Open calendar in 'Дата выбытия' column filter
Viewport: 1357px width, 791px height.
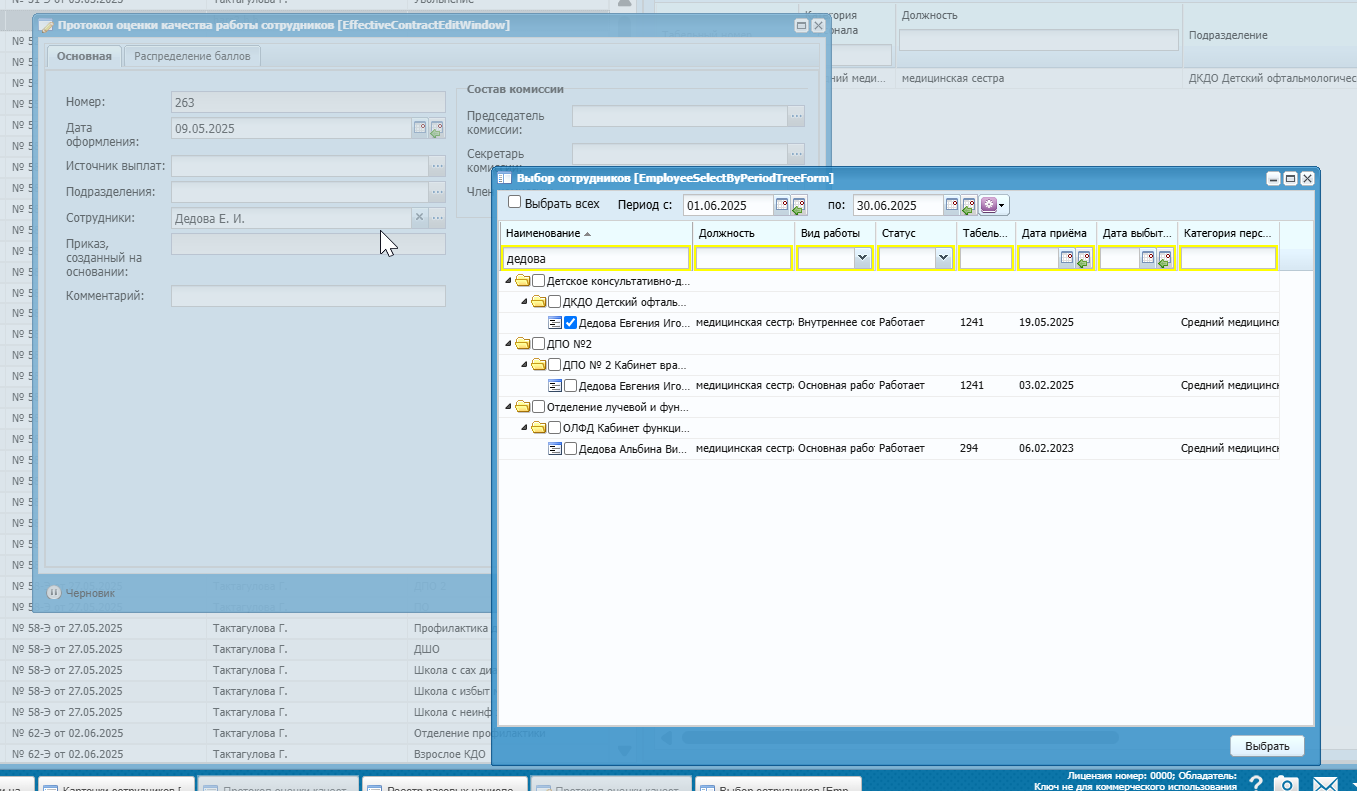pos(1148,258)
